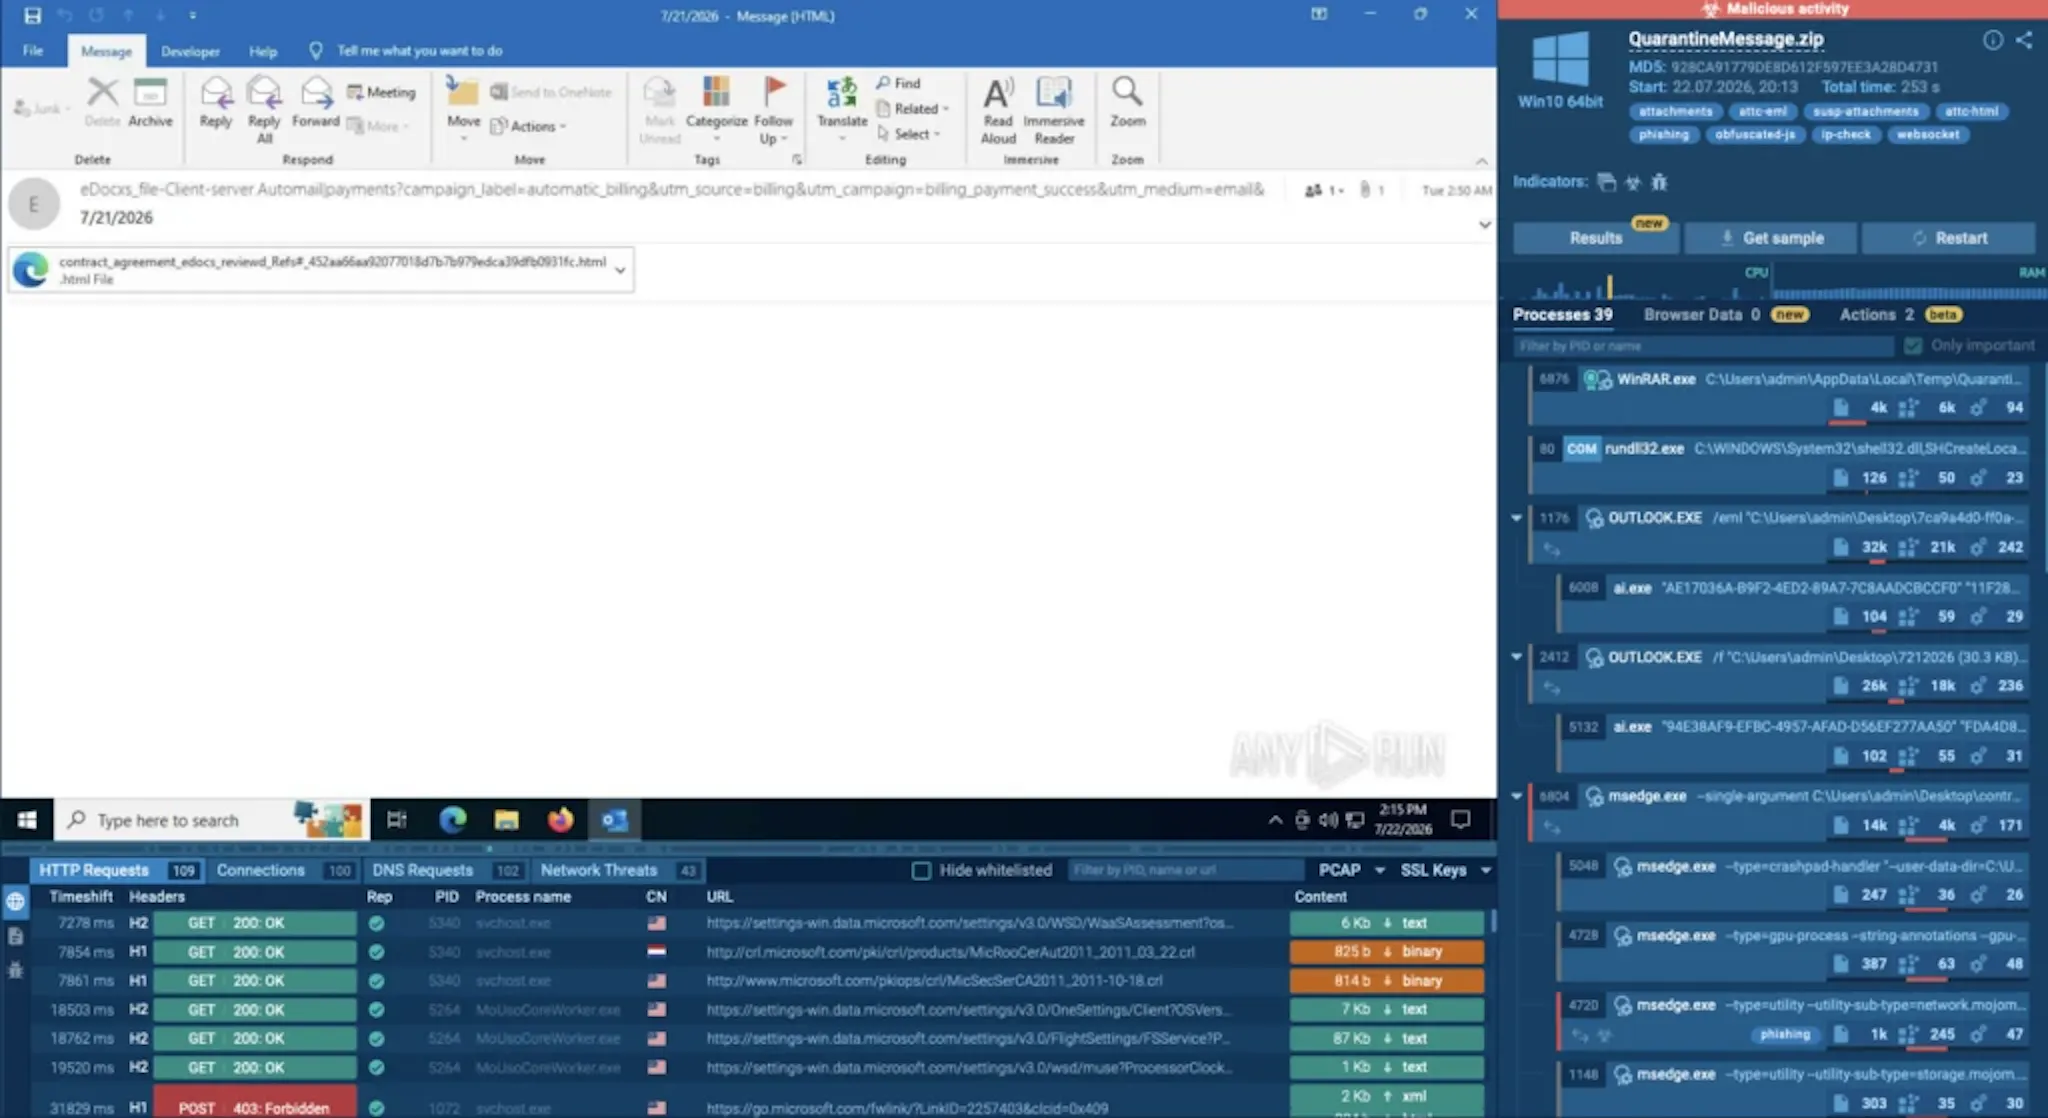Image resolution: width=2048 pixels, height=1118 pixels.
Task: Save the message with floppy disk icon
Action: pos(32,15)
